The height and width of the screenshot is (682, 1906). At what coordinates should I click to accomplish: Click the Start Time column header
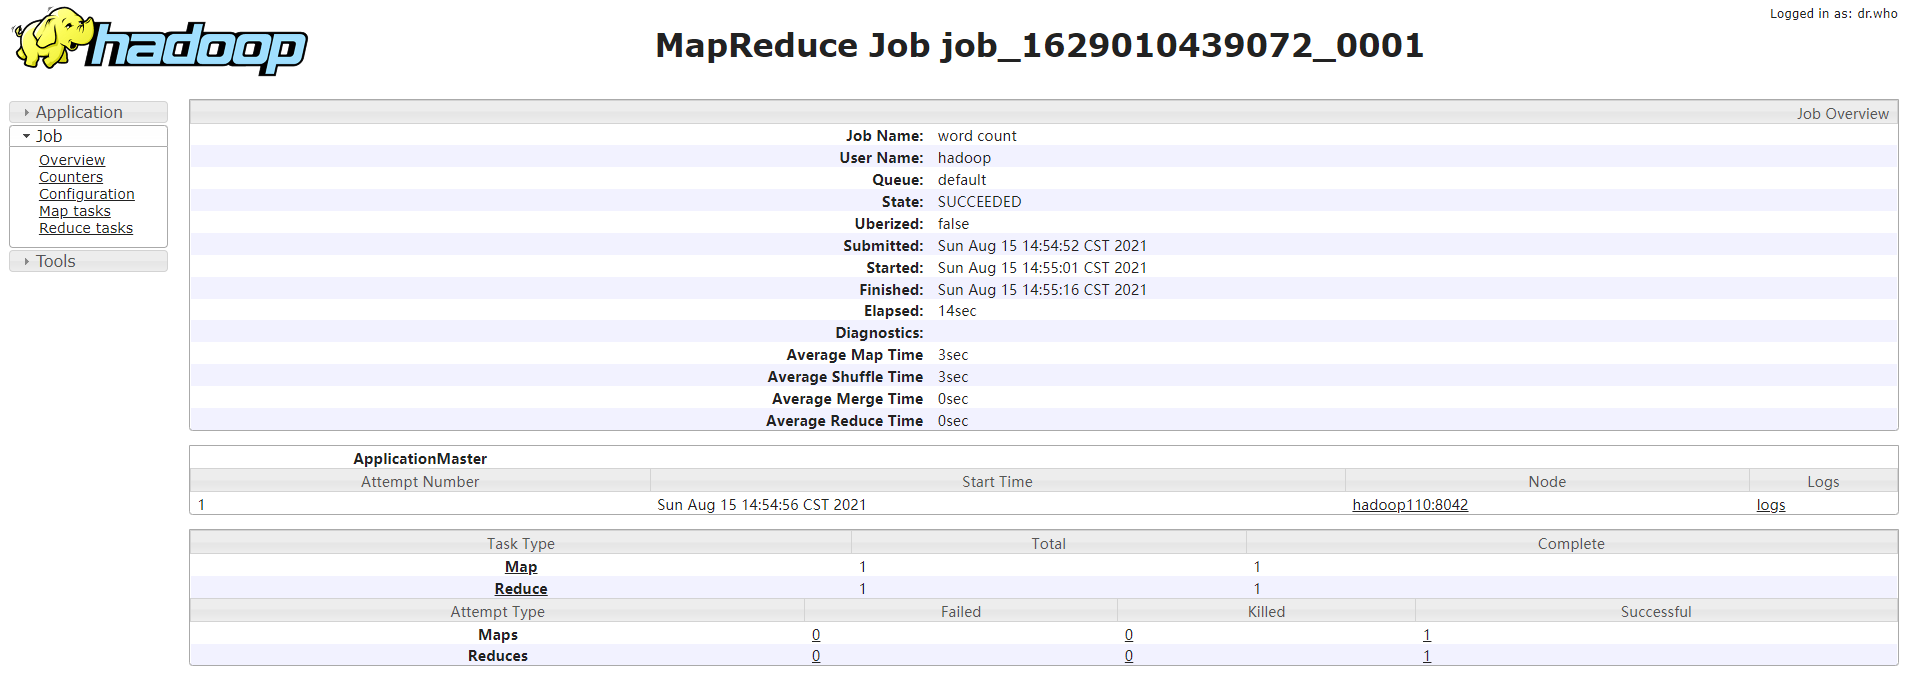[x=997, y=482]
